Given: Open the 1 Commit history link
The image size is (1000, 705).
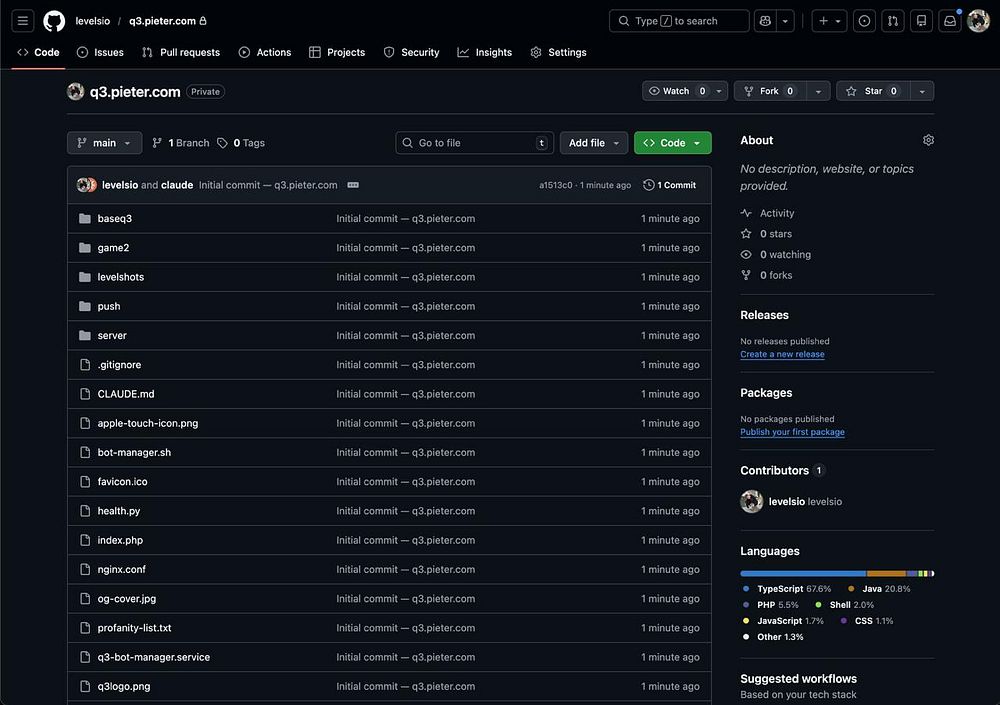Looking at the screenshot, I should (670, 185).
